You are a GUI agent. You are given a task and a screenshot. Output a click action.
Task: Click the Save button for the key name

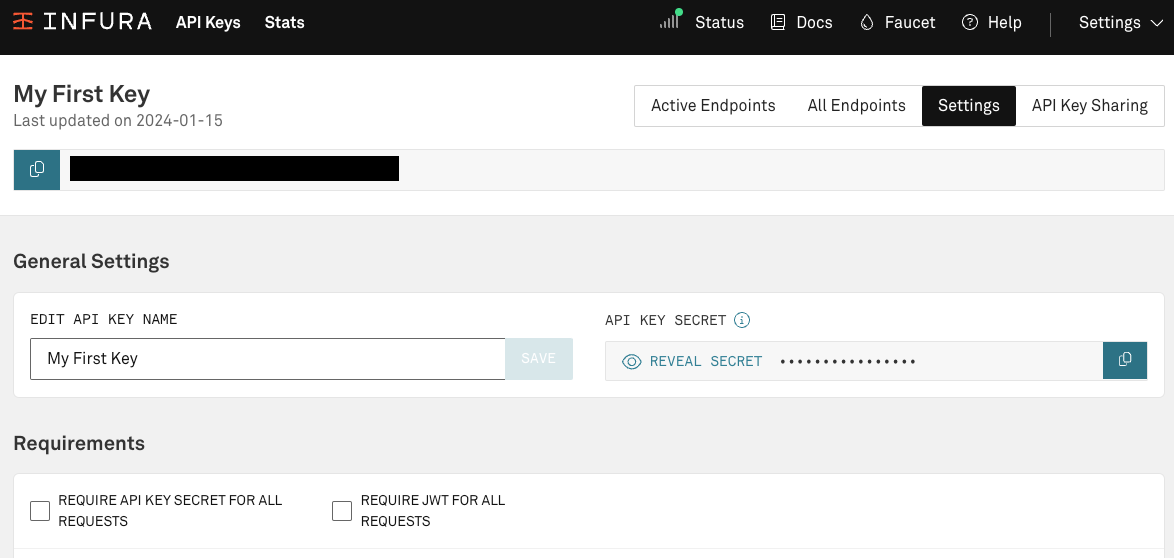(539, 359)
